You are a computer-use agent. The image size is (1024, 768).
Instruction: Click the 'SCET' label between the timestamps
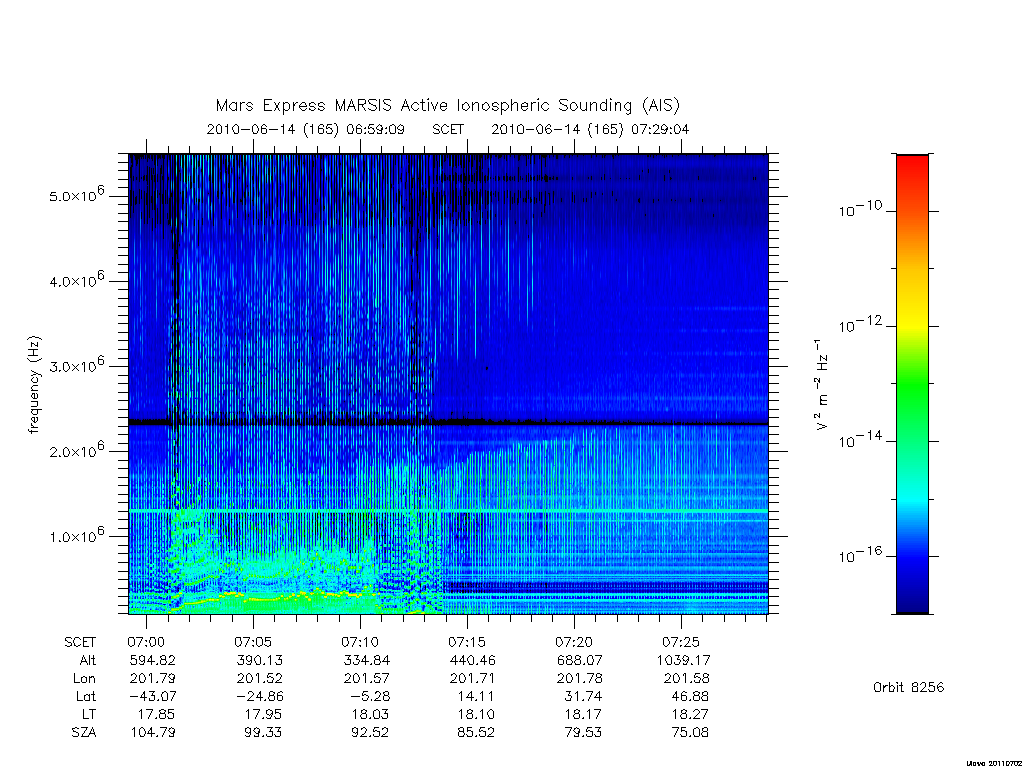tap(448, 129)
